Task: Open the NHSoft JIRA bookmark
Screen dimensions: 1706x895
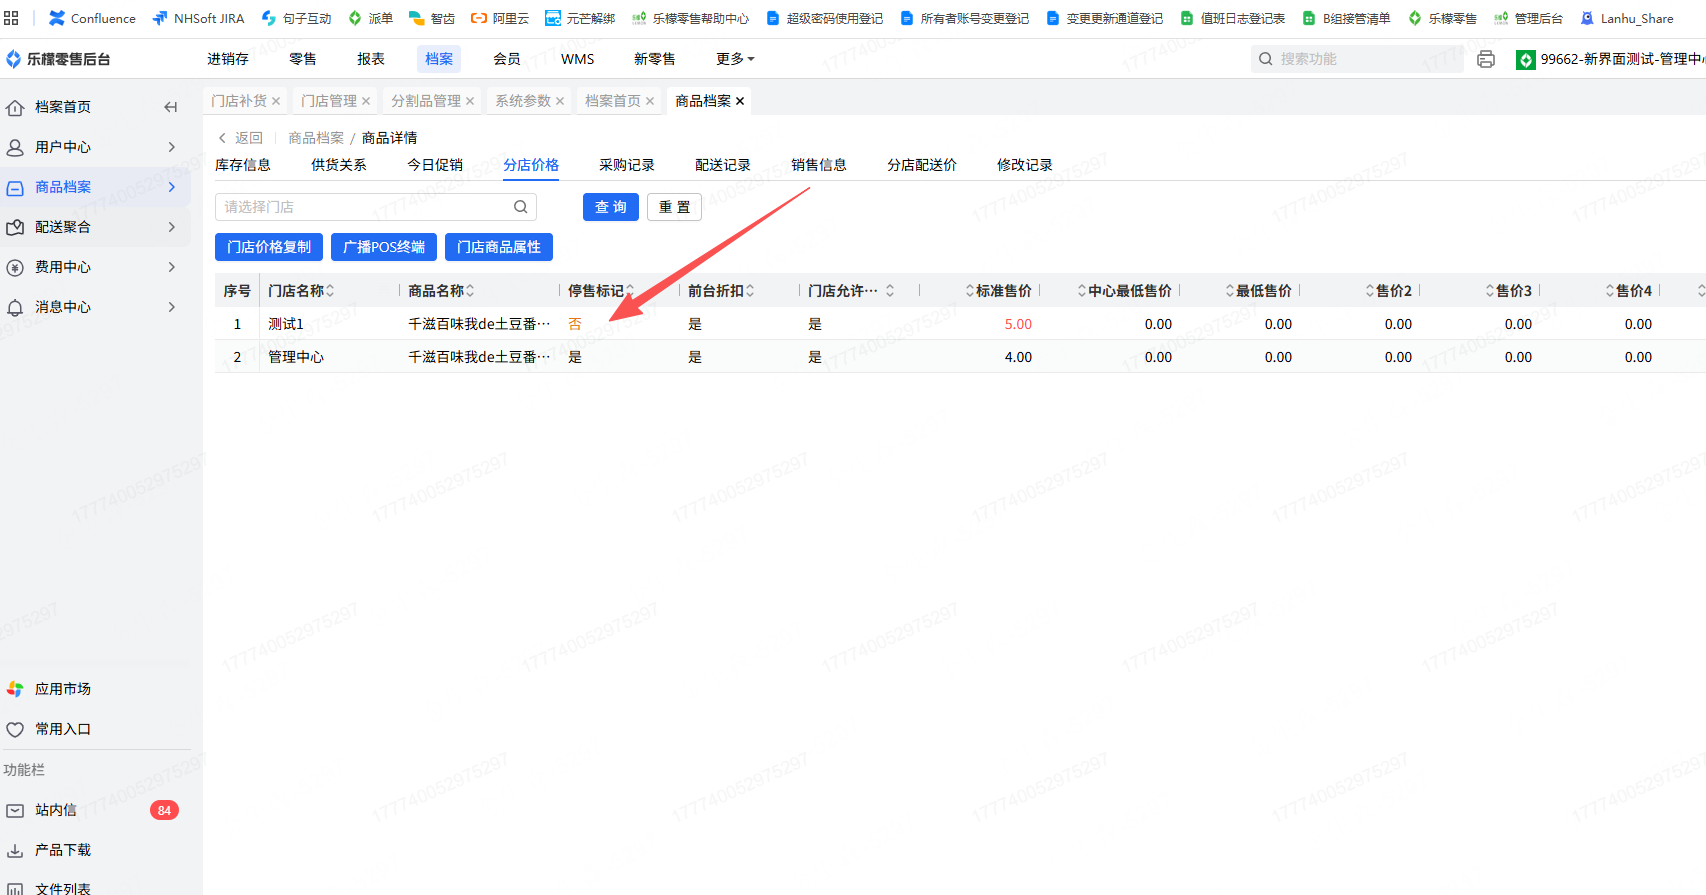Action: (198, 18)
